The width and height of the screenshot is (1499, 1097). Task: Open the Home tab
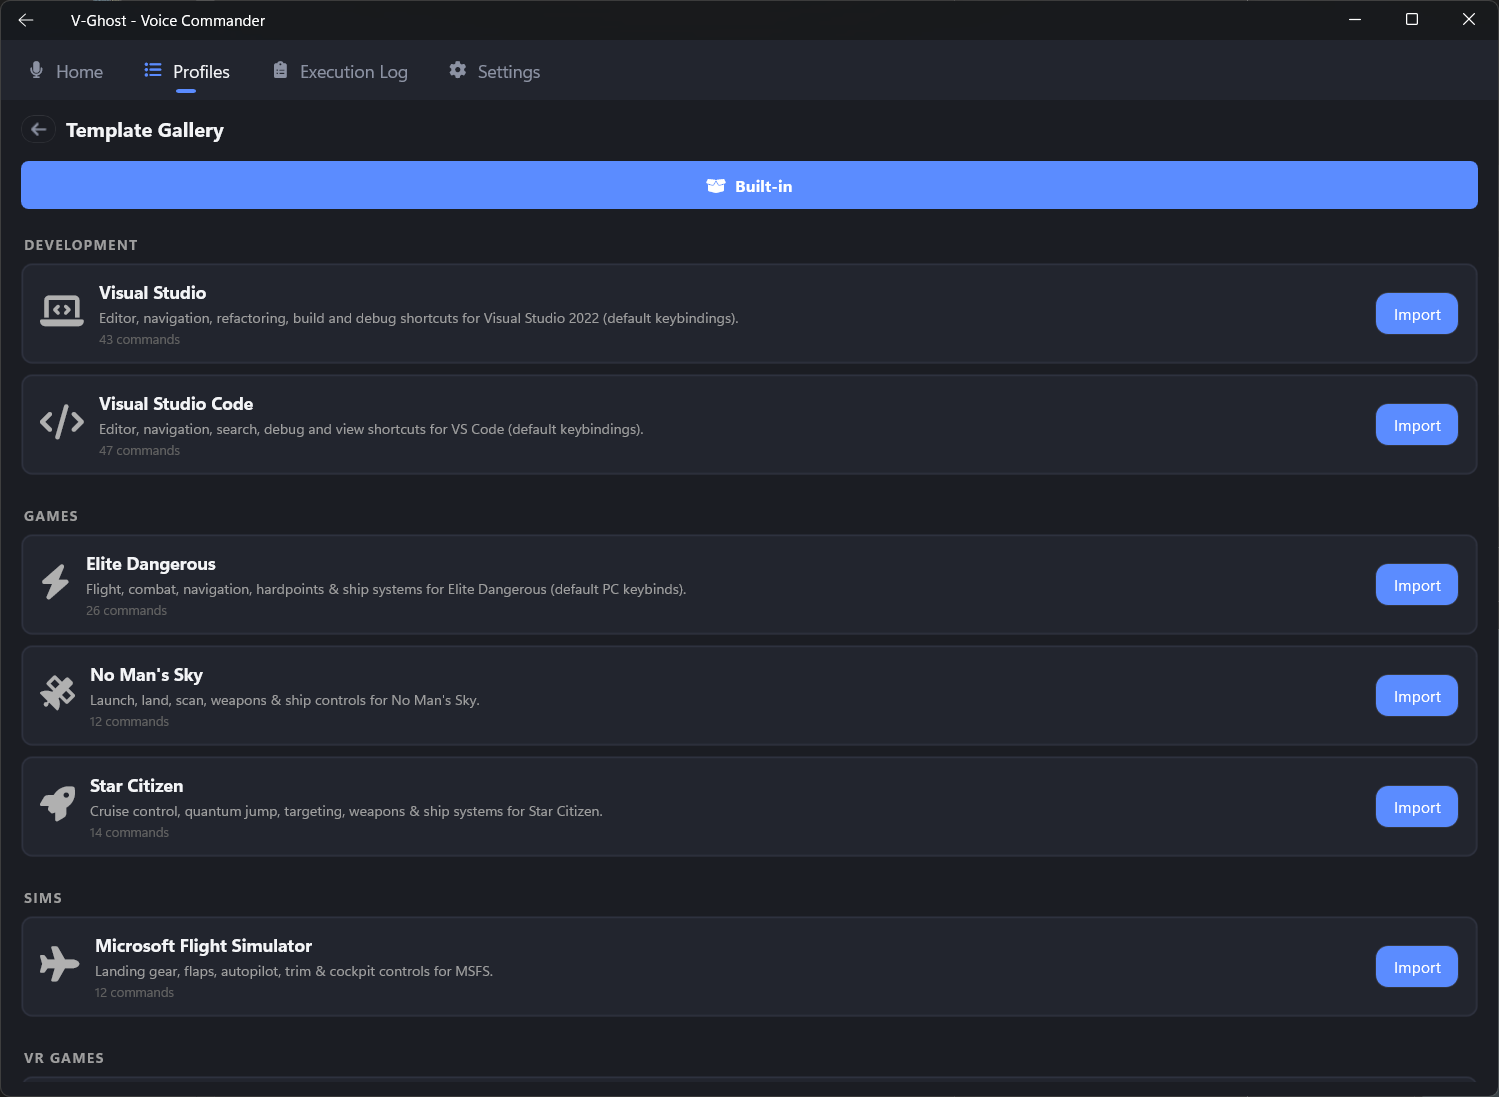[66, 72]
